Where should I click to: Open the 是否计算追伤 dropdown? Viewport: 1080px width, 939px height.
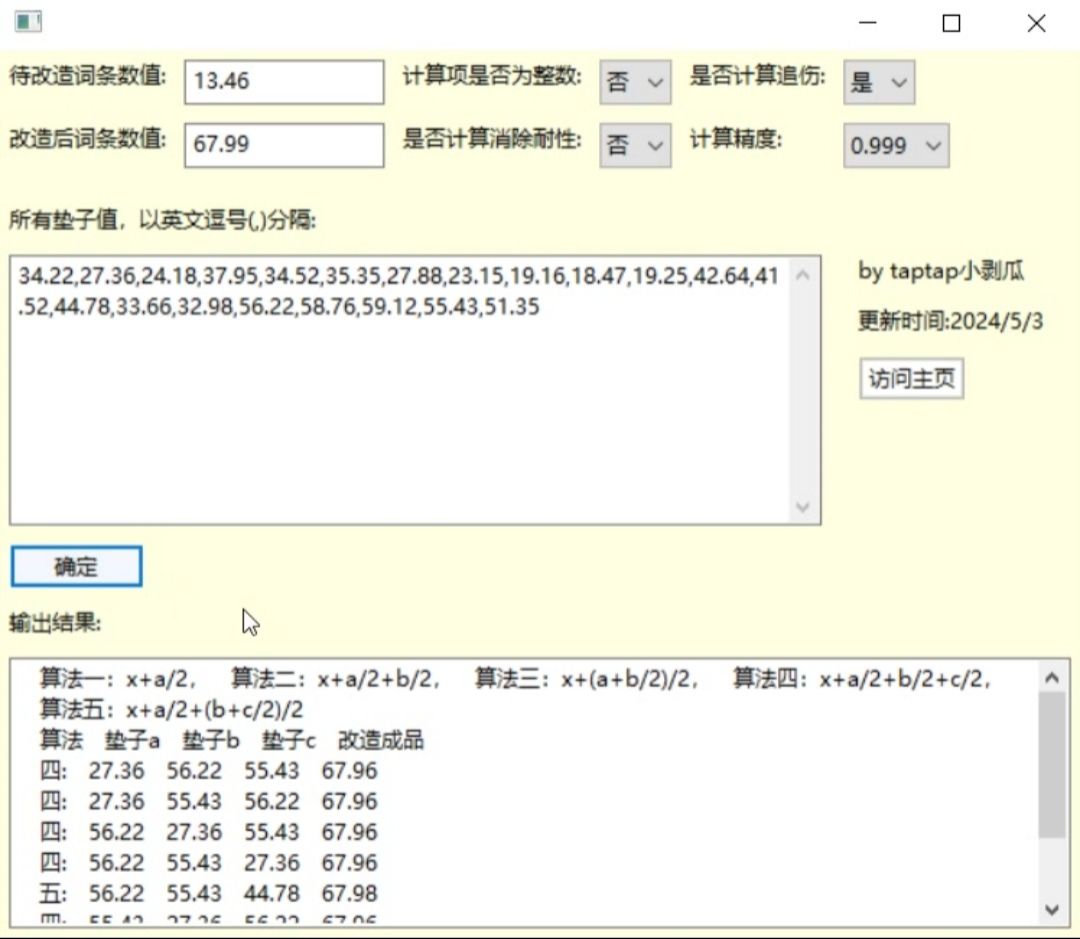point(879,83)
